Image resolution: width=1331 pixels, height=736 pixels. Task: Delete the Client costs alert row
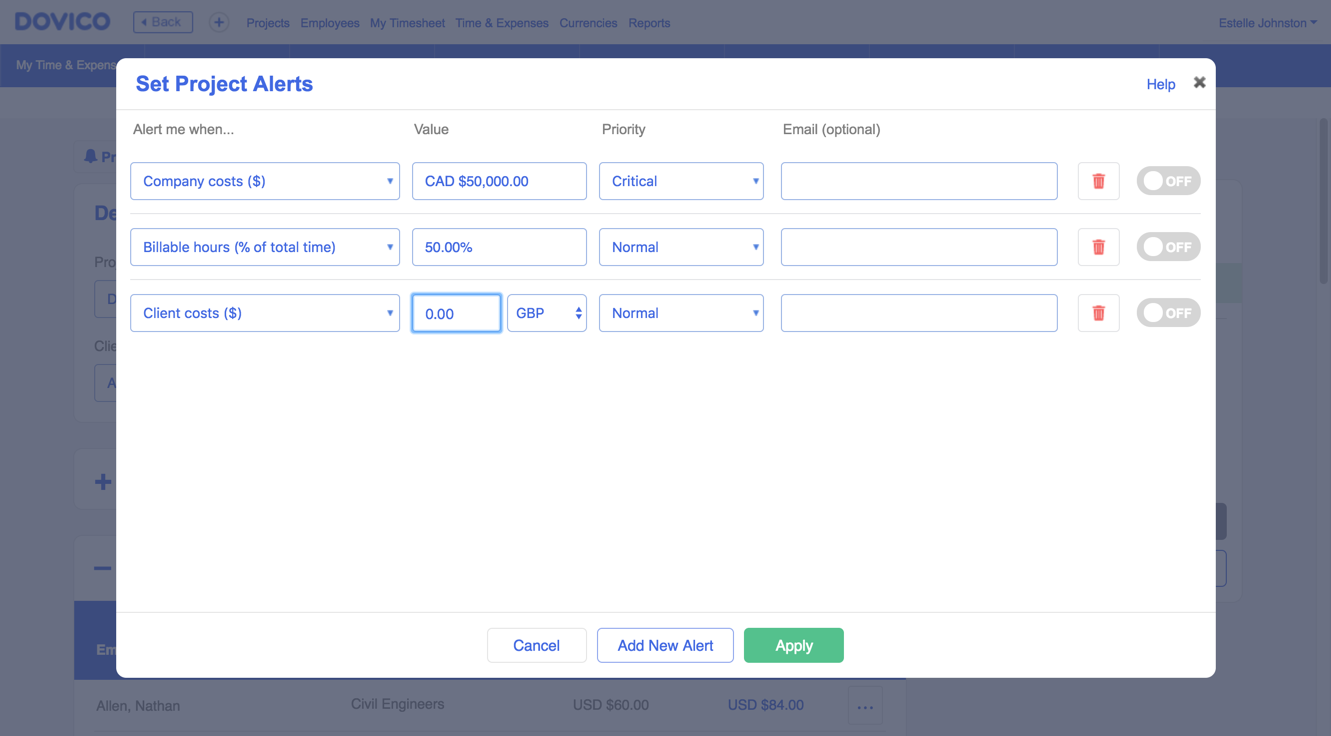pos(1098,313)
